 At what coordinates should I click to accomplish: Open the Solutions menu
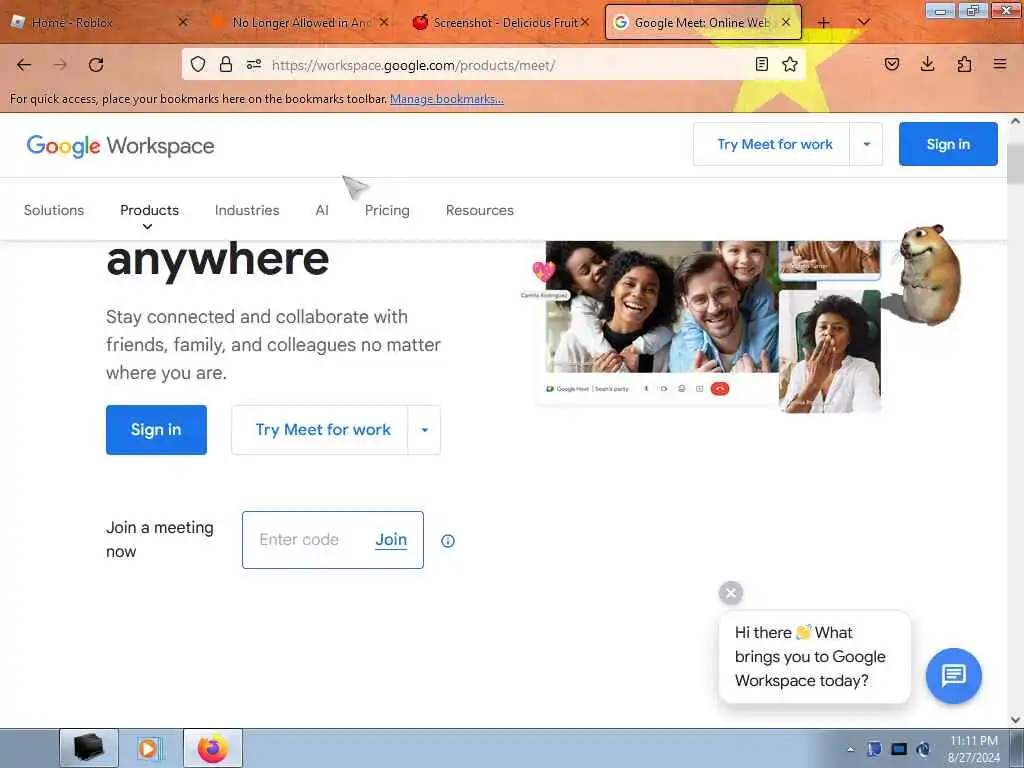(54, 210)
